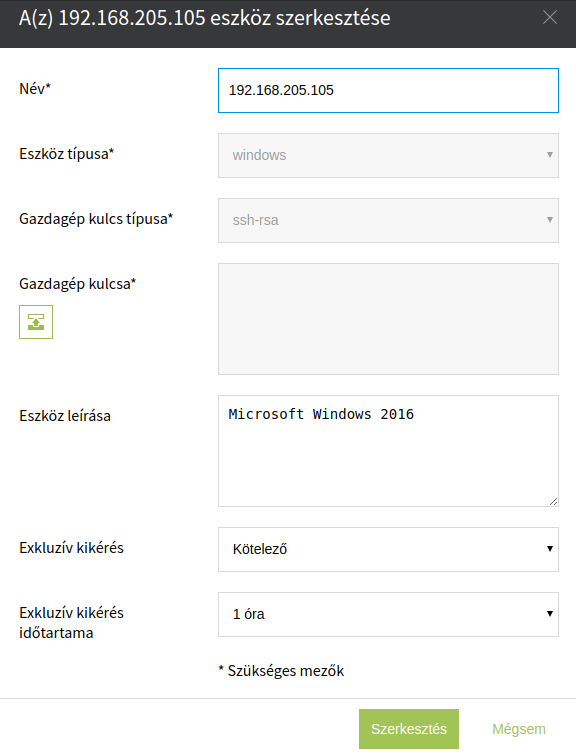Click the Microsoft Windows 2016 description text
The height and width of the screenshot is (756, 576).
point(321,414)
